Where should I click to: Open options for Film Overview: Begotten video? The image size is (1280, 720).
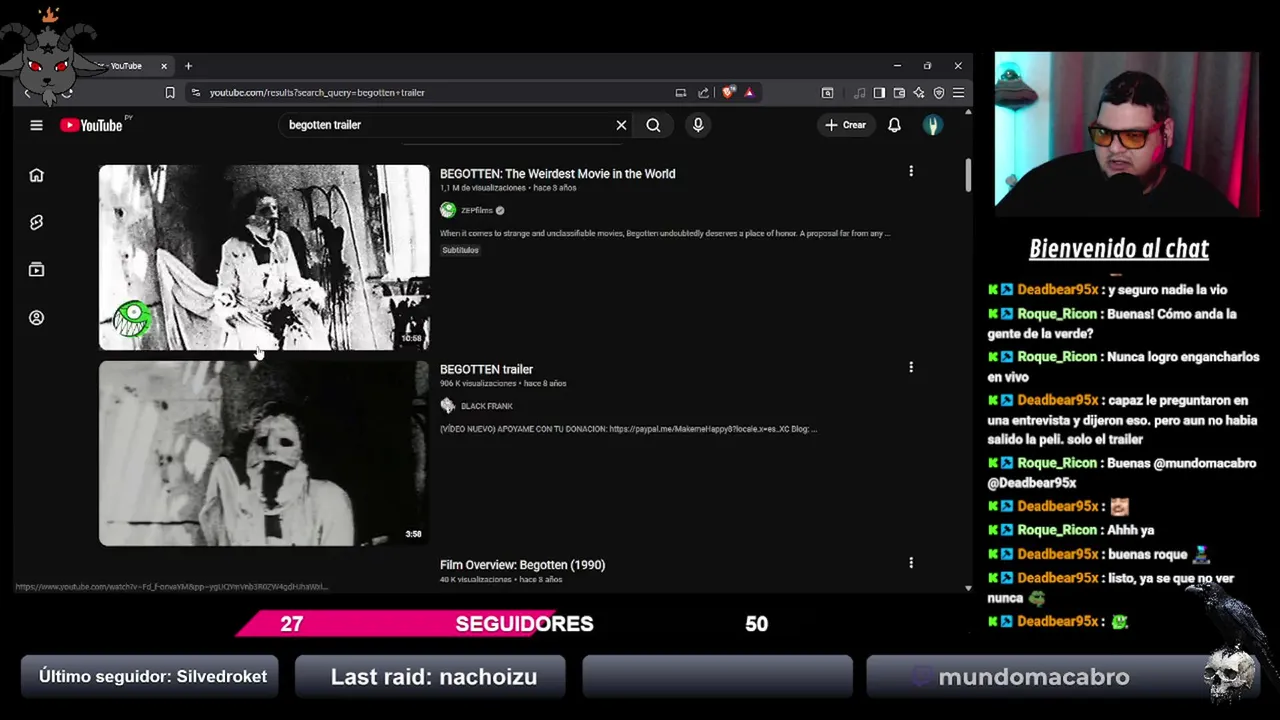click(x=911, y=563)
